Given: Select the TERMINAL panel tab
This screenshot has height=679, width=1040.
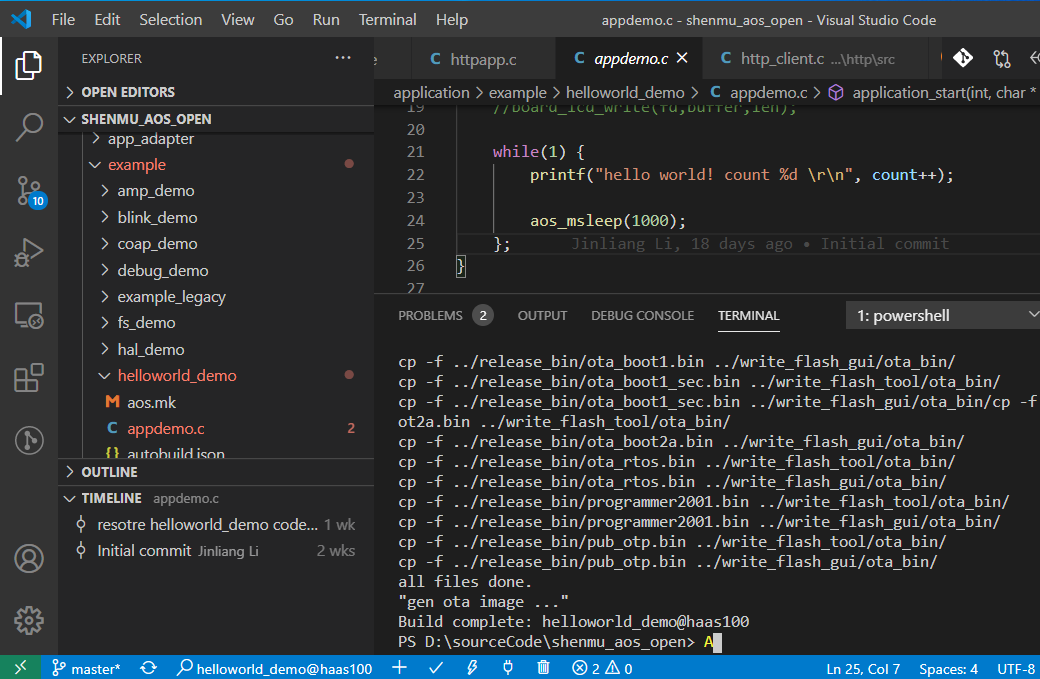Looking at the screenshot, I should [x=748, y=316].
